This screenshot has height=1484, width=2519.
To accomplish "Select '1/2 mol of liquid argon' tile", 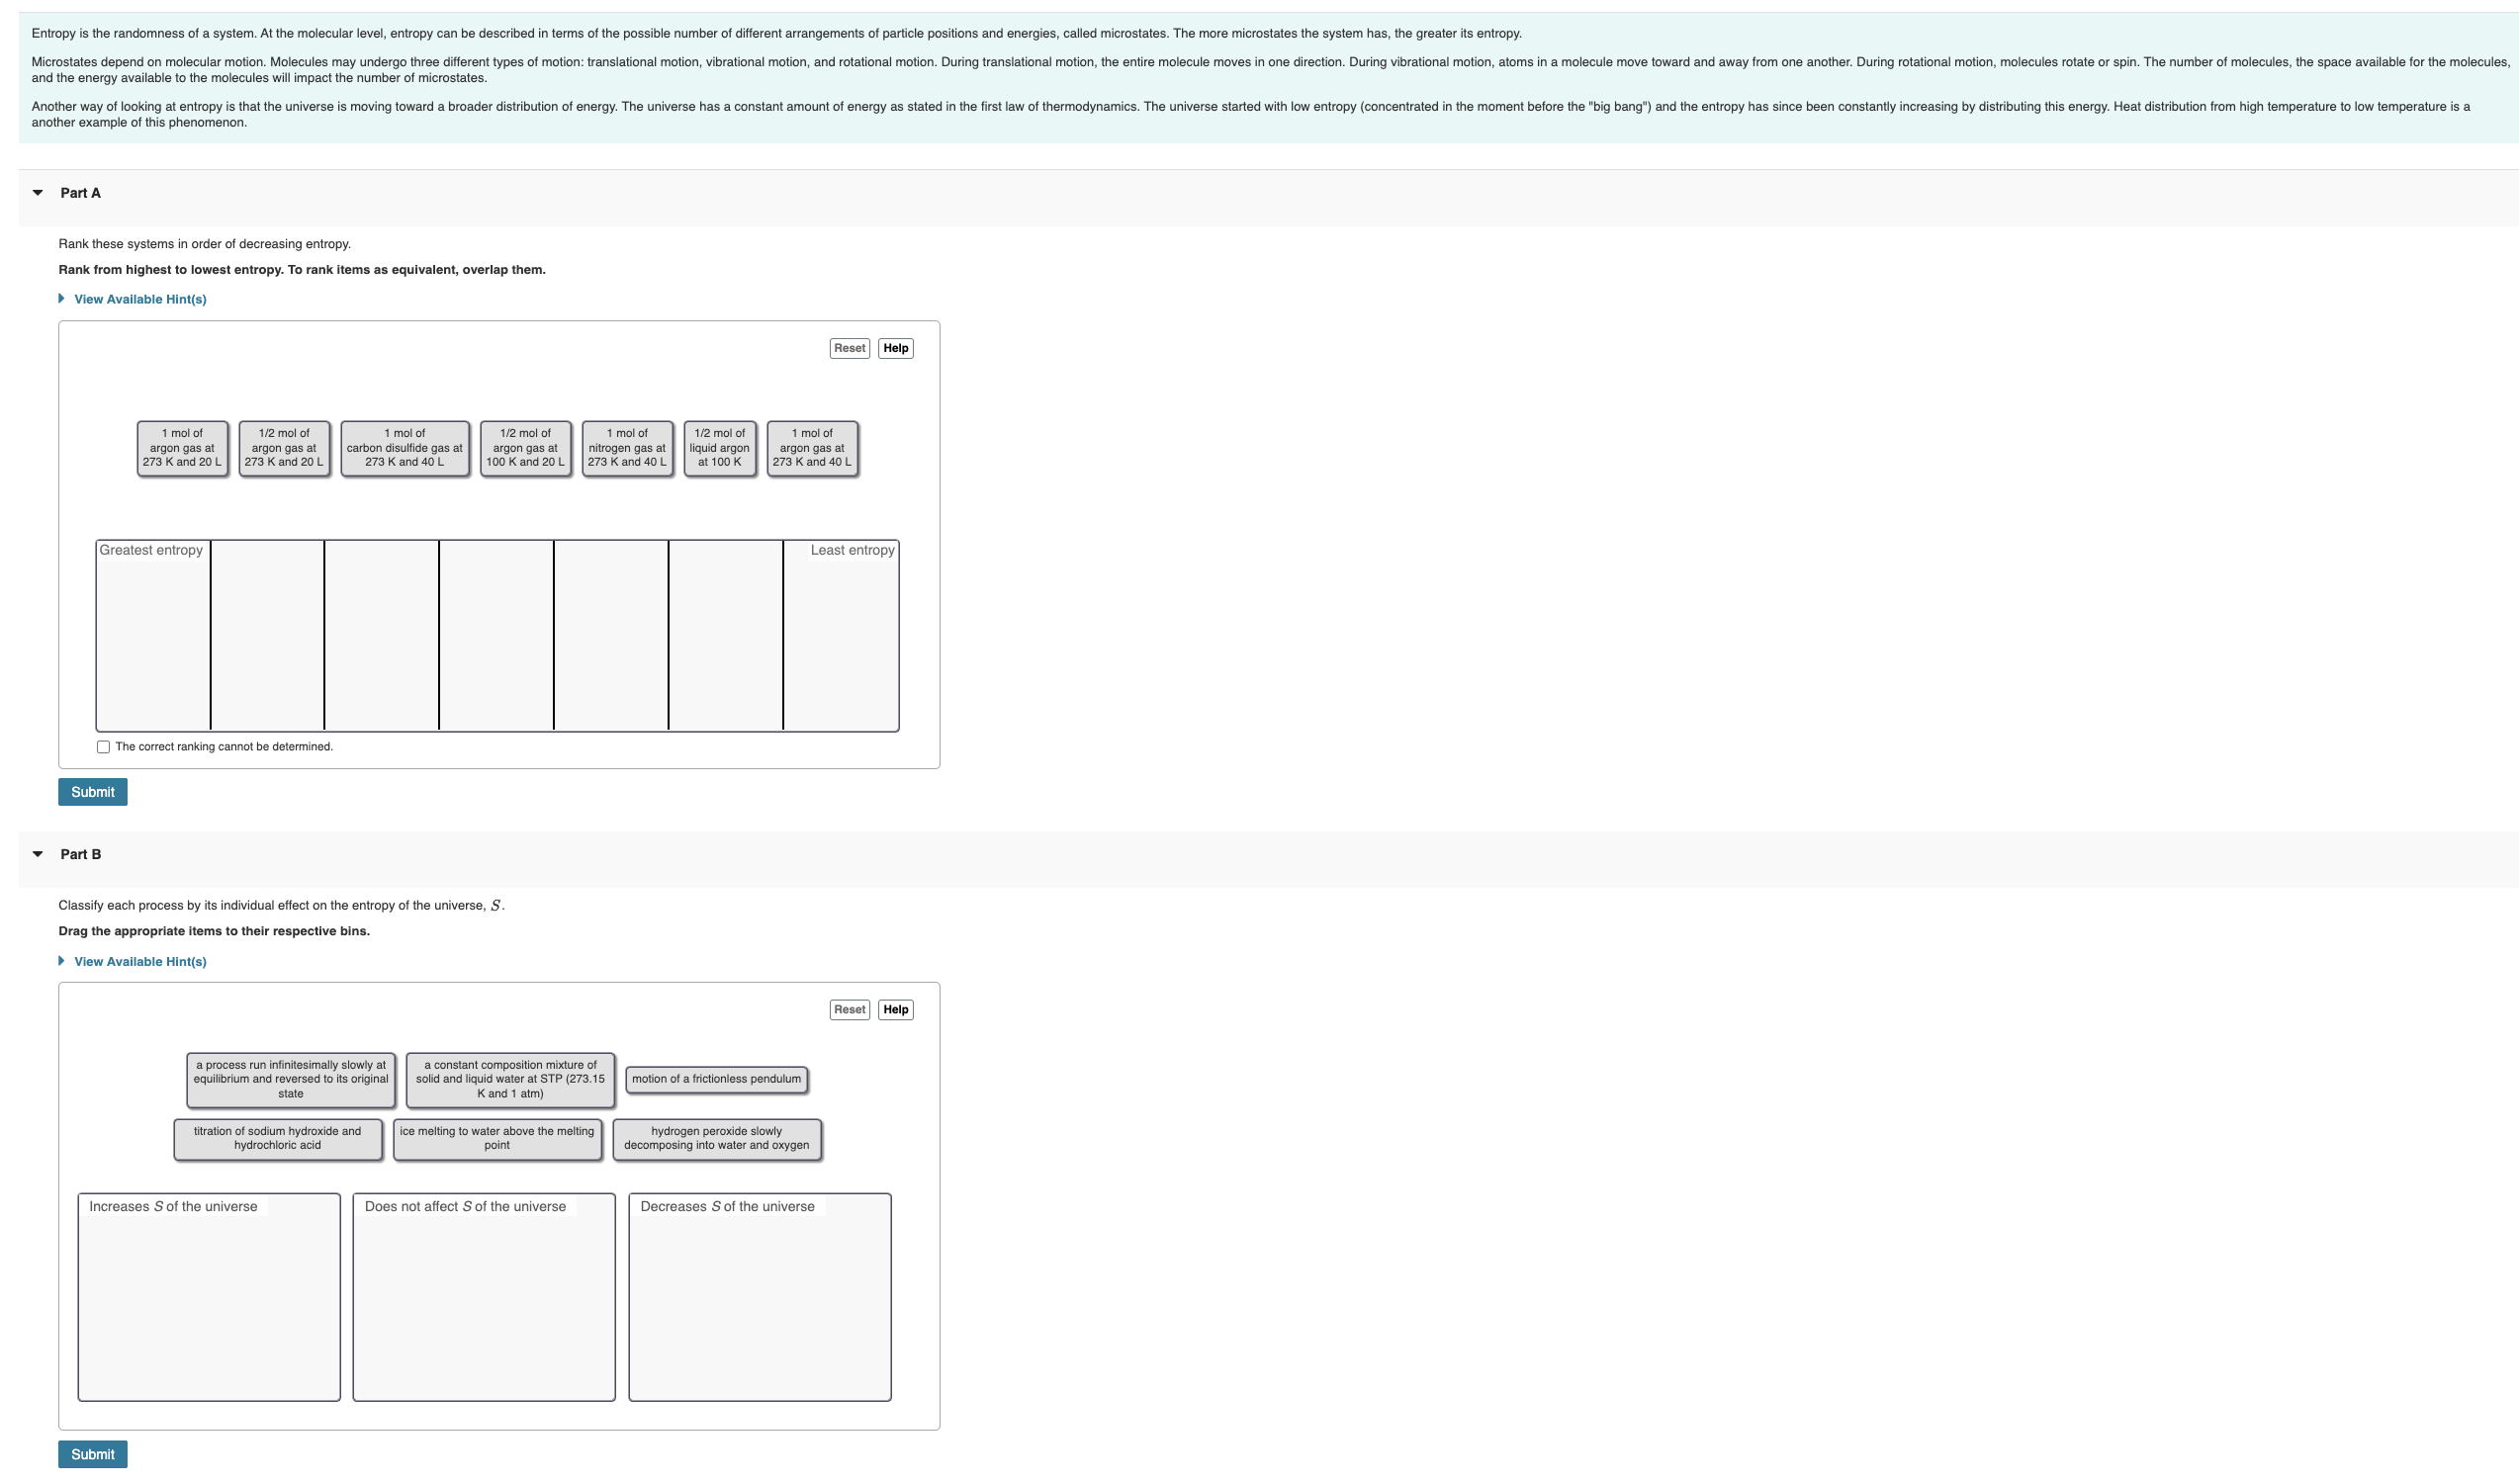I will click(x=719, y=448).
